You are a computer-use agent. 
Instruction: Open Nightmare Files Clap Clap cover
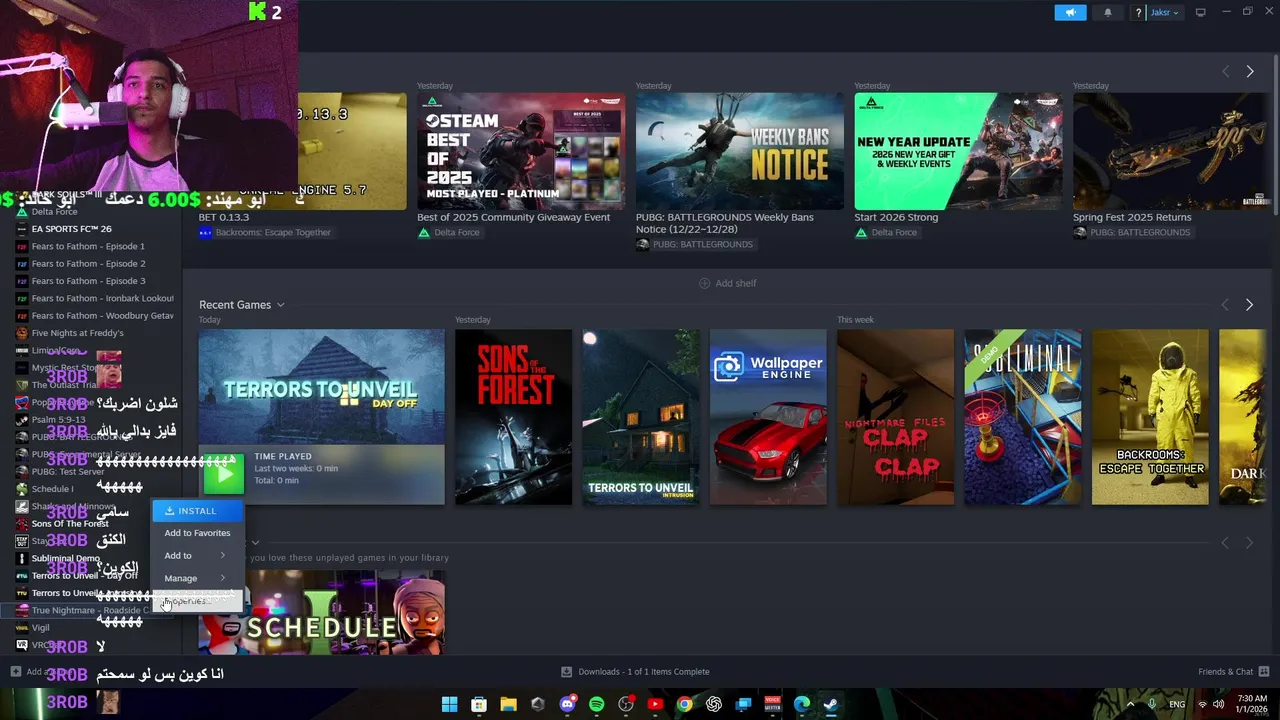pos(895,417)
